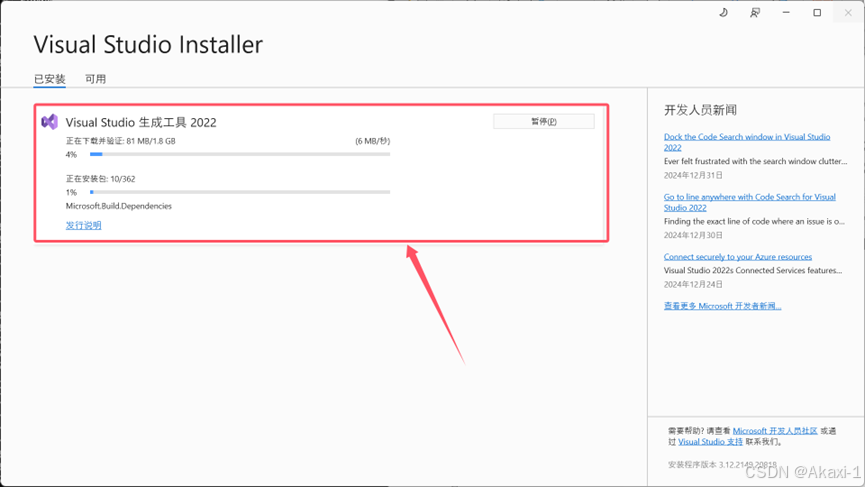865x487 pixels.
Task: Open 'Dock the Code Search window' article
Action: coord(747,142)
